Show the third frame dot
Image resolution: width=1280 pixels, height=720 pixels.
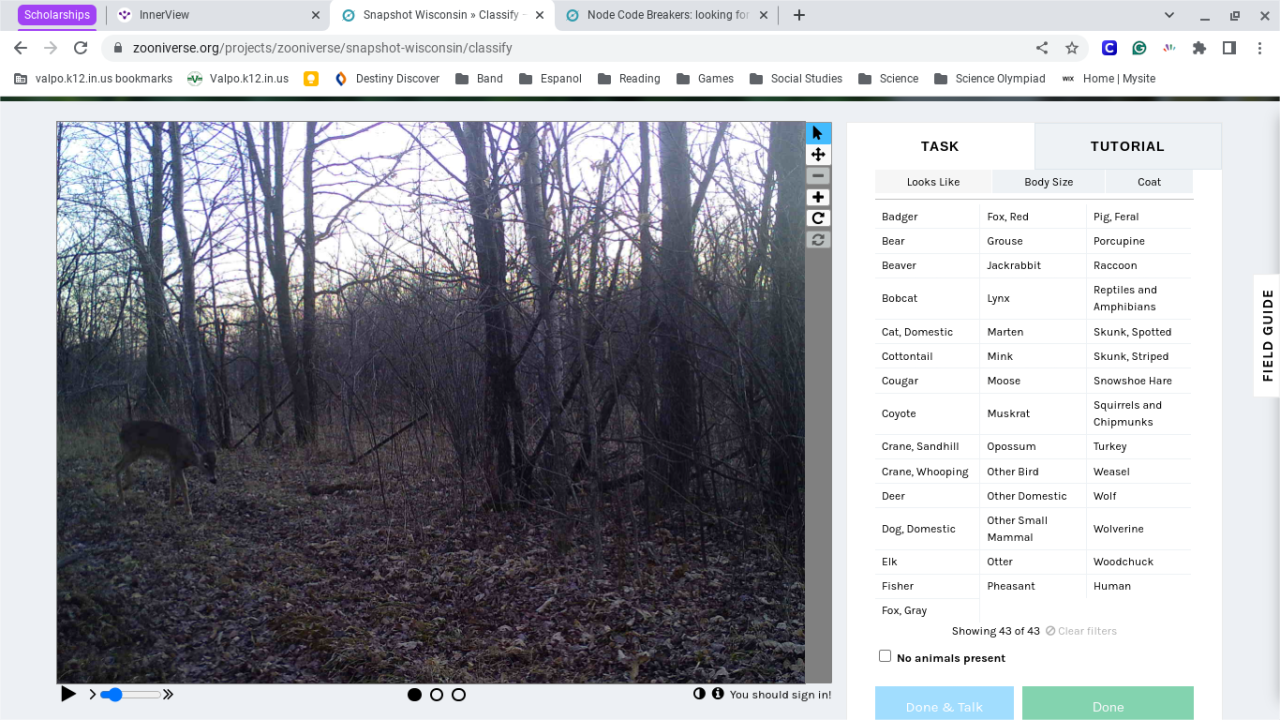coord(458,694)
